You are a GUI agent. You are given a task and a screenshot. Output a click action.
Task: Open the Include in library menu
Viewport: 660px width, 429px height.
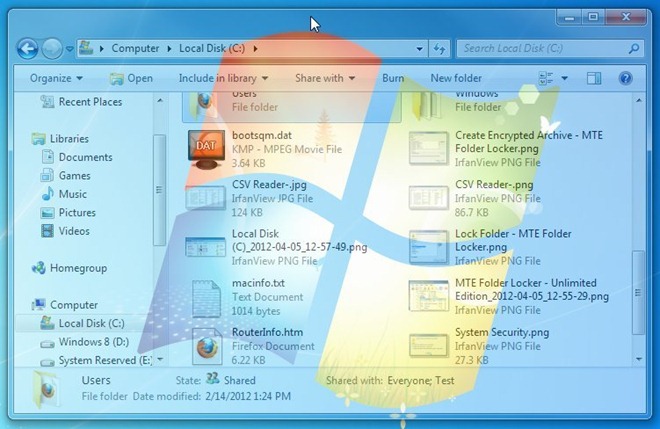click(x=223, y=78)
